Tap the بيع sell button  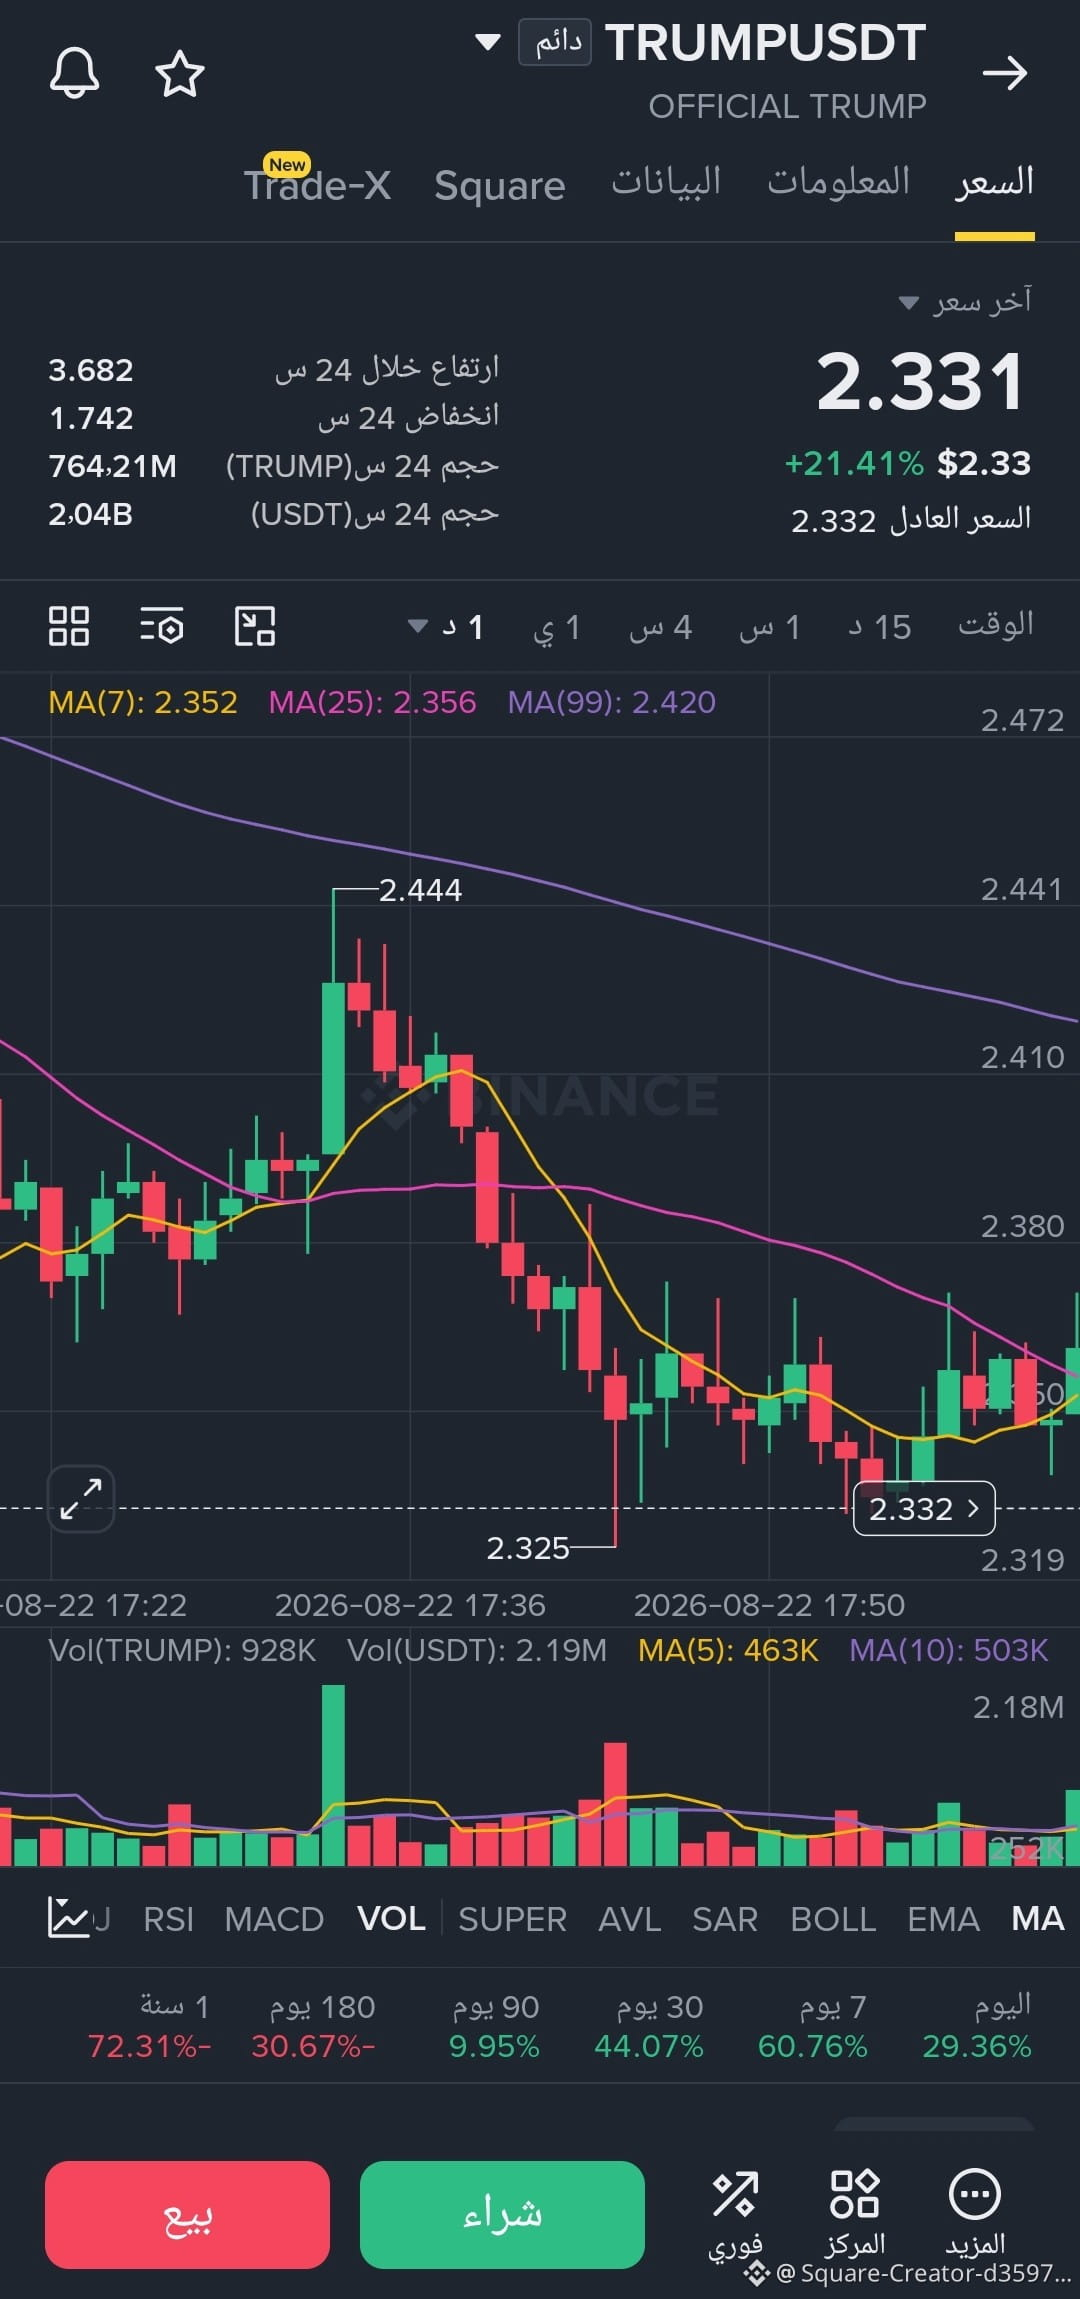187,2214
